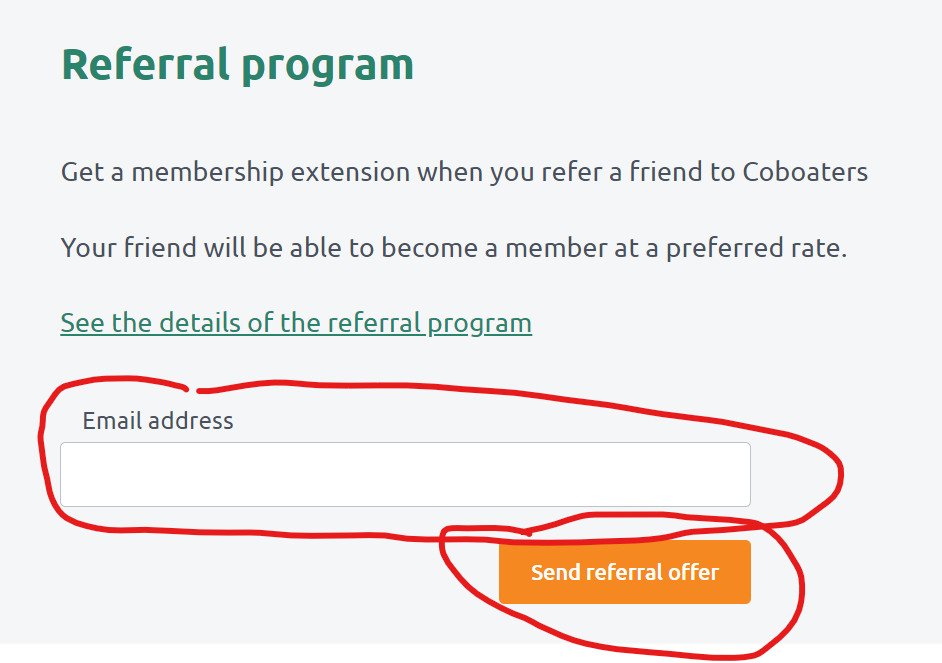This screenshot has height=663, width=942.
Task: Focus the Email address input field
Action: click(405, 474)
